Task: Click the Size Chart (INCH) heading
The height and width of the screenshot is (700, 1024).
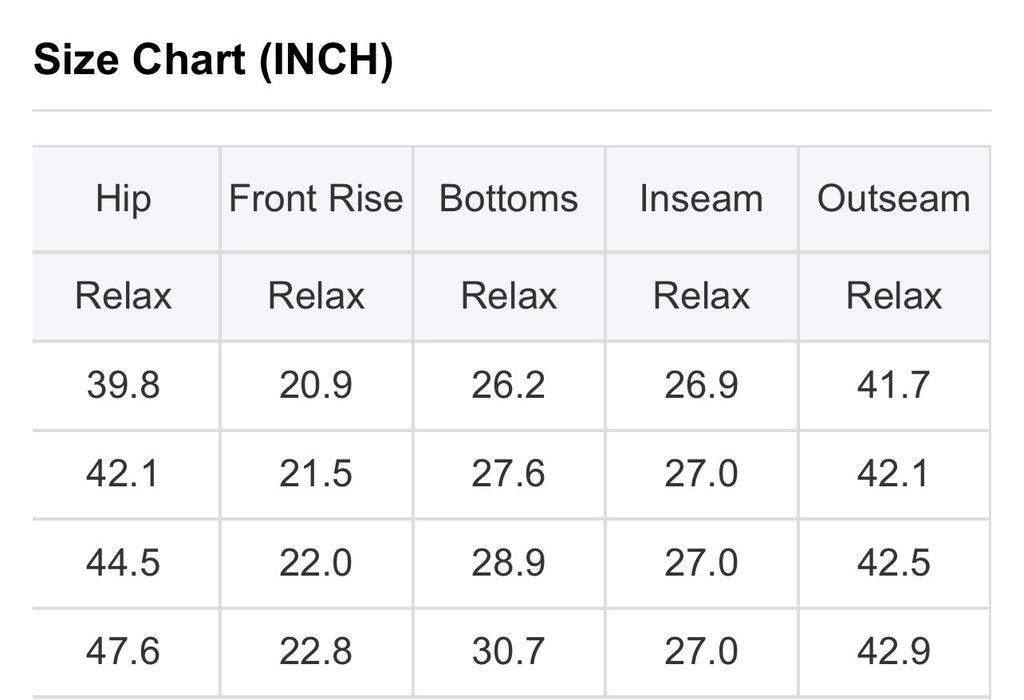Action: [213, 60]
